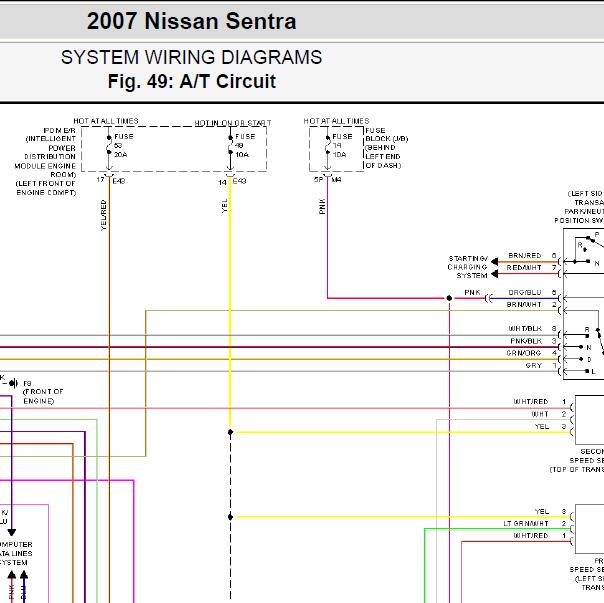Screen dimensions: 604x603
Task: Click the "(FRONT OF ENGINE)" ground location text
Action: pos(43,396)
